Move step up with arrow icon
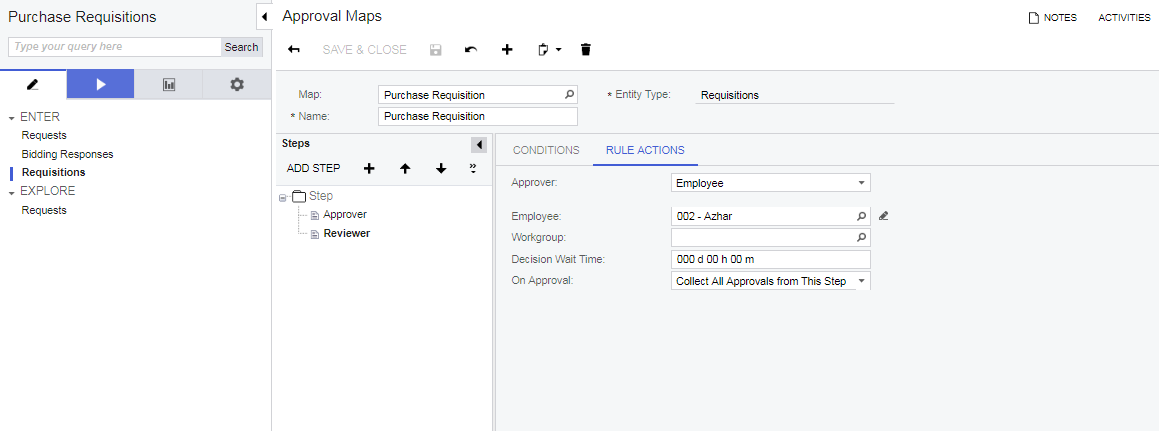 pos(405,168)
